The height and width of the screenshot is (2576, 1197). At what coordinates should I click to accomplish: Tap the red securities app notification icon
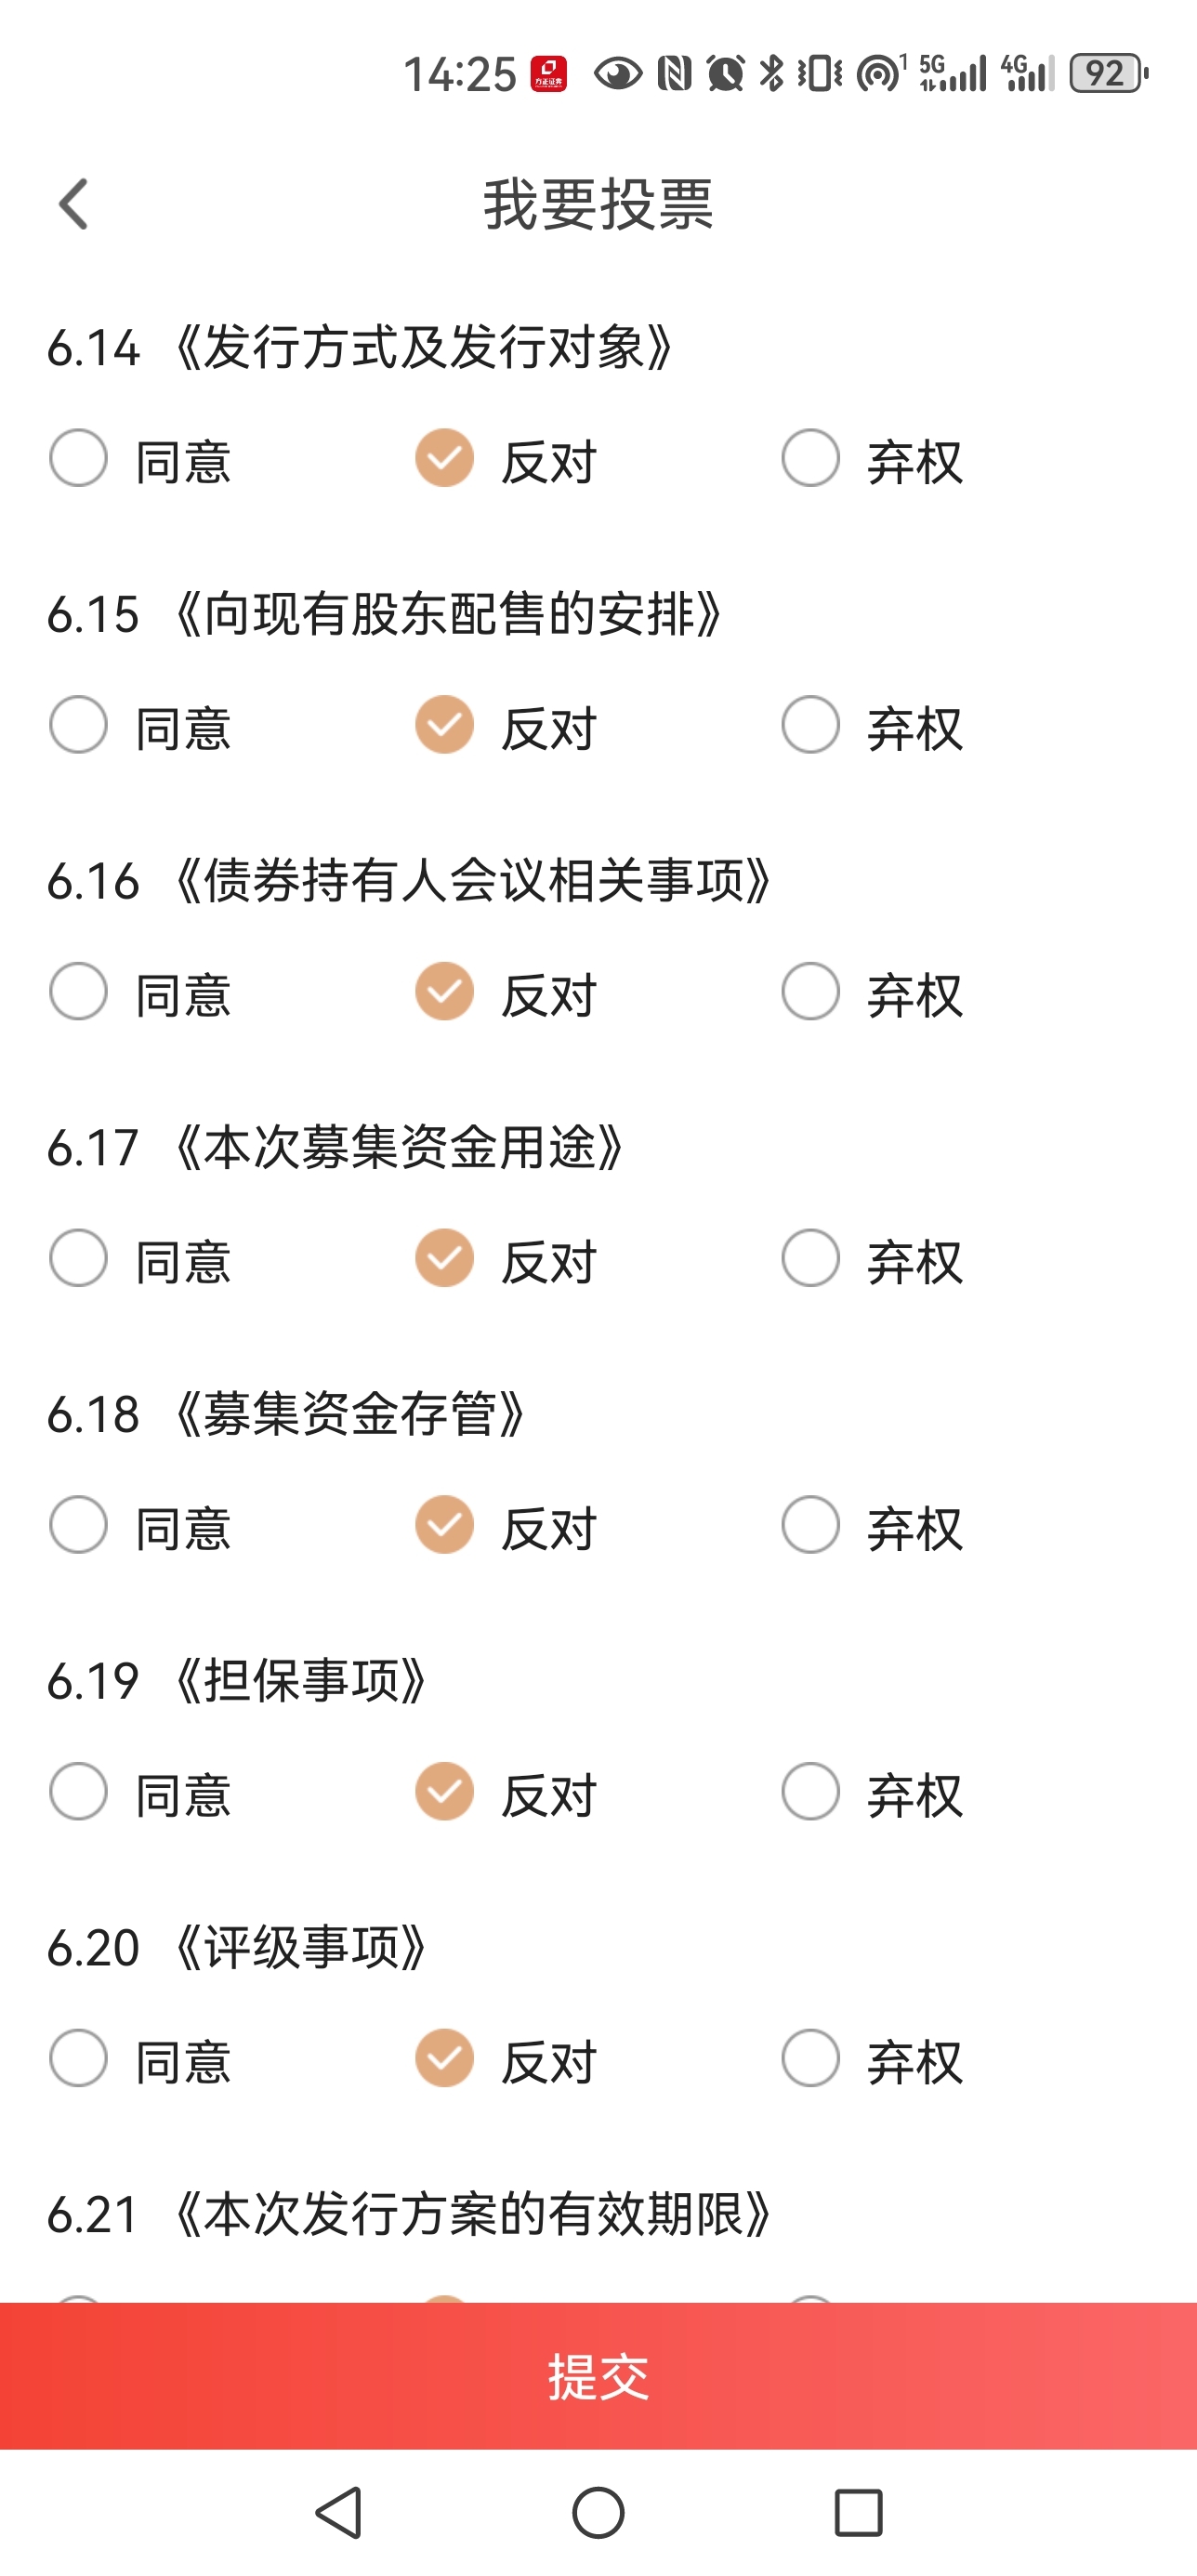549,74
